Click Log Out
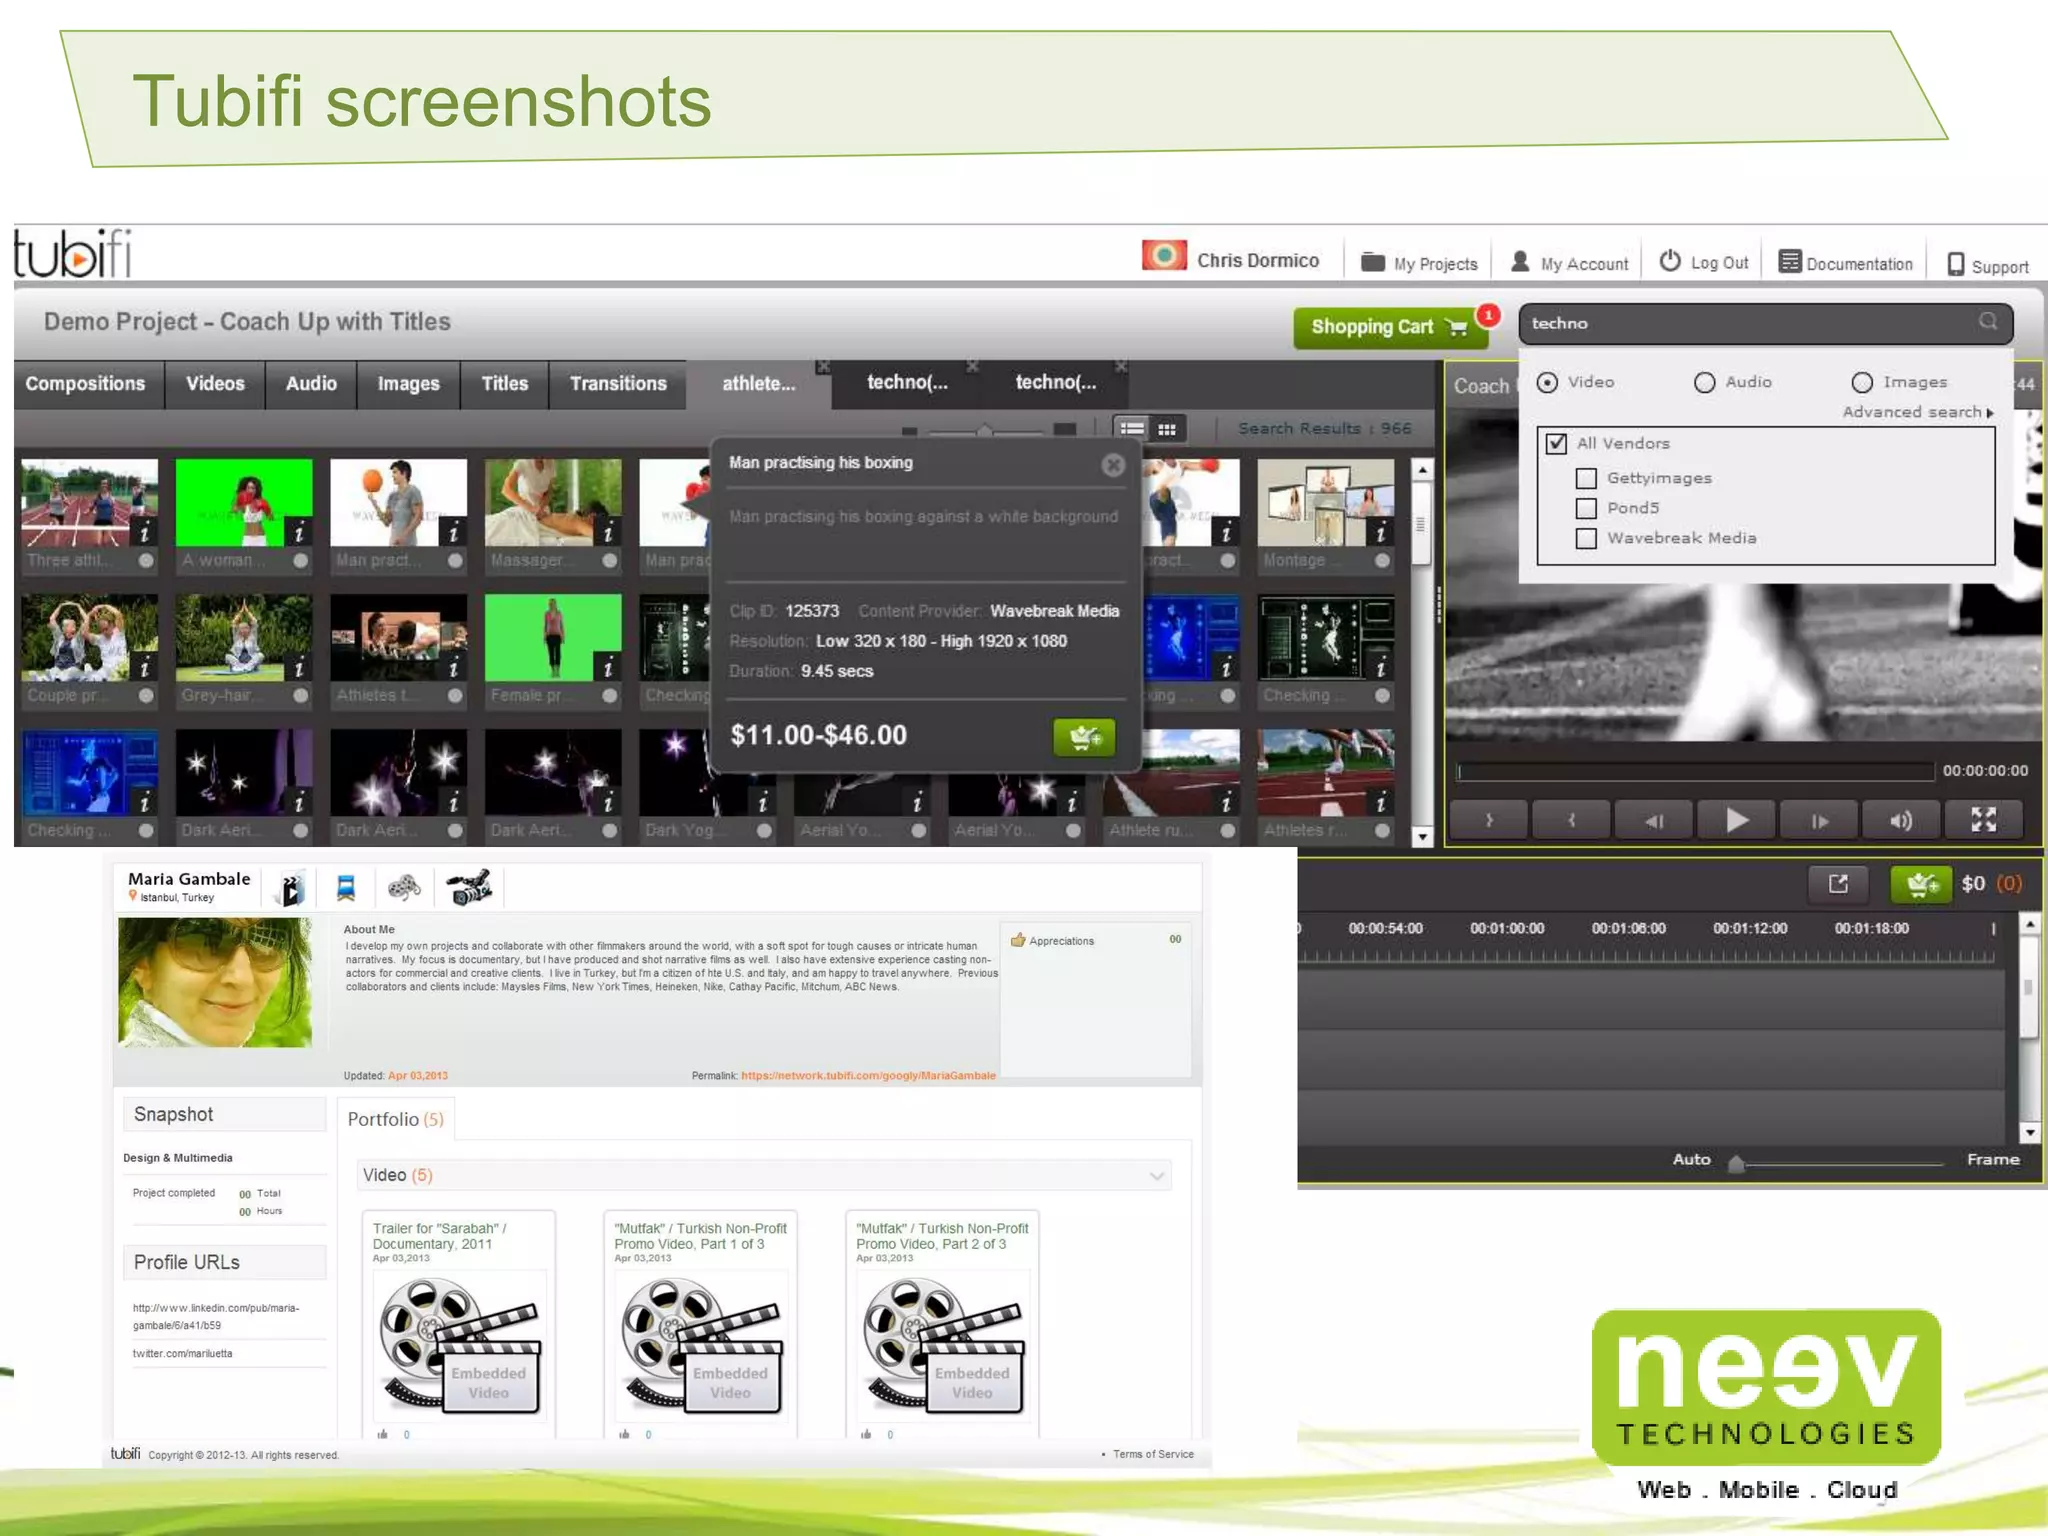 1704,262
